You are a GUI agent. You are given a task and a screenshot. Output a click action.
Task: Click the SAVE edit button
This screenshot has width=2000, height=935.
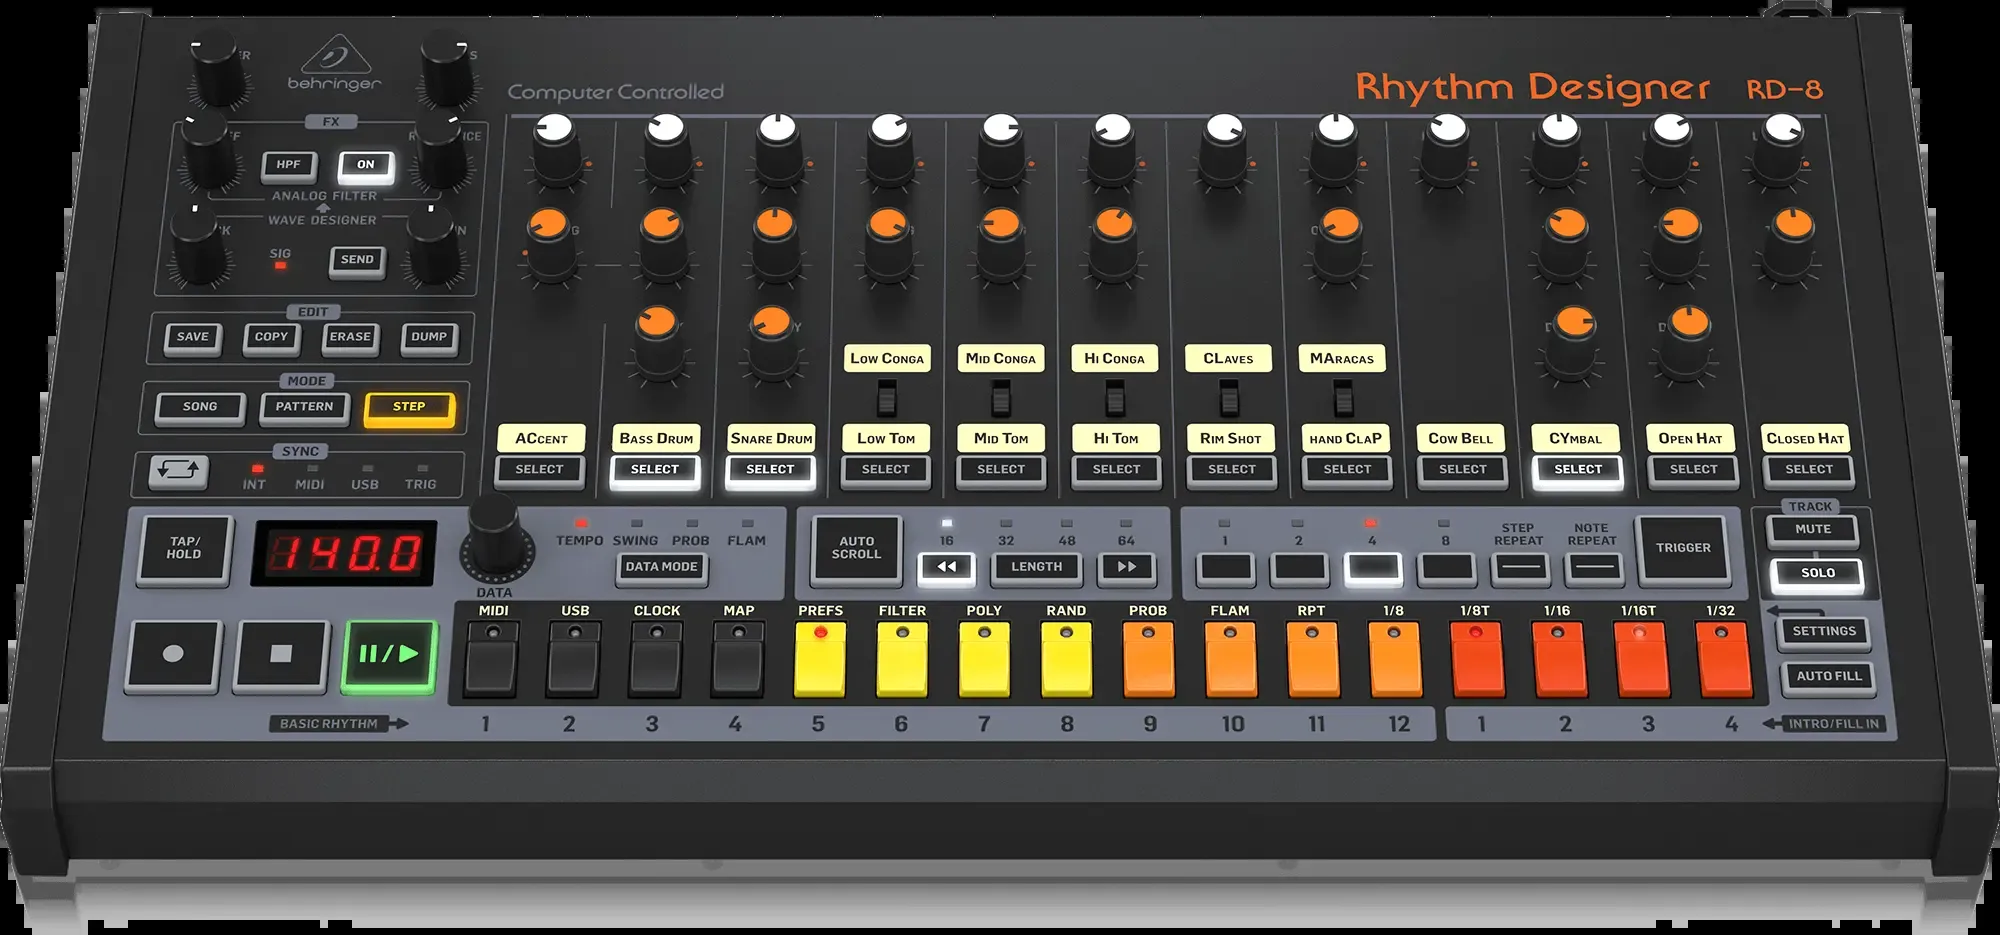click(x=193, y=337)
